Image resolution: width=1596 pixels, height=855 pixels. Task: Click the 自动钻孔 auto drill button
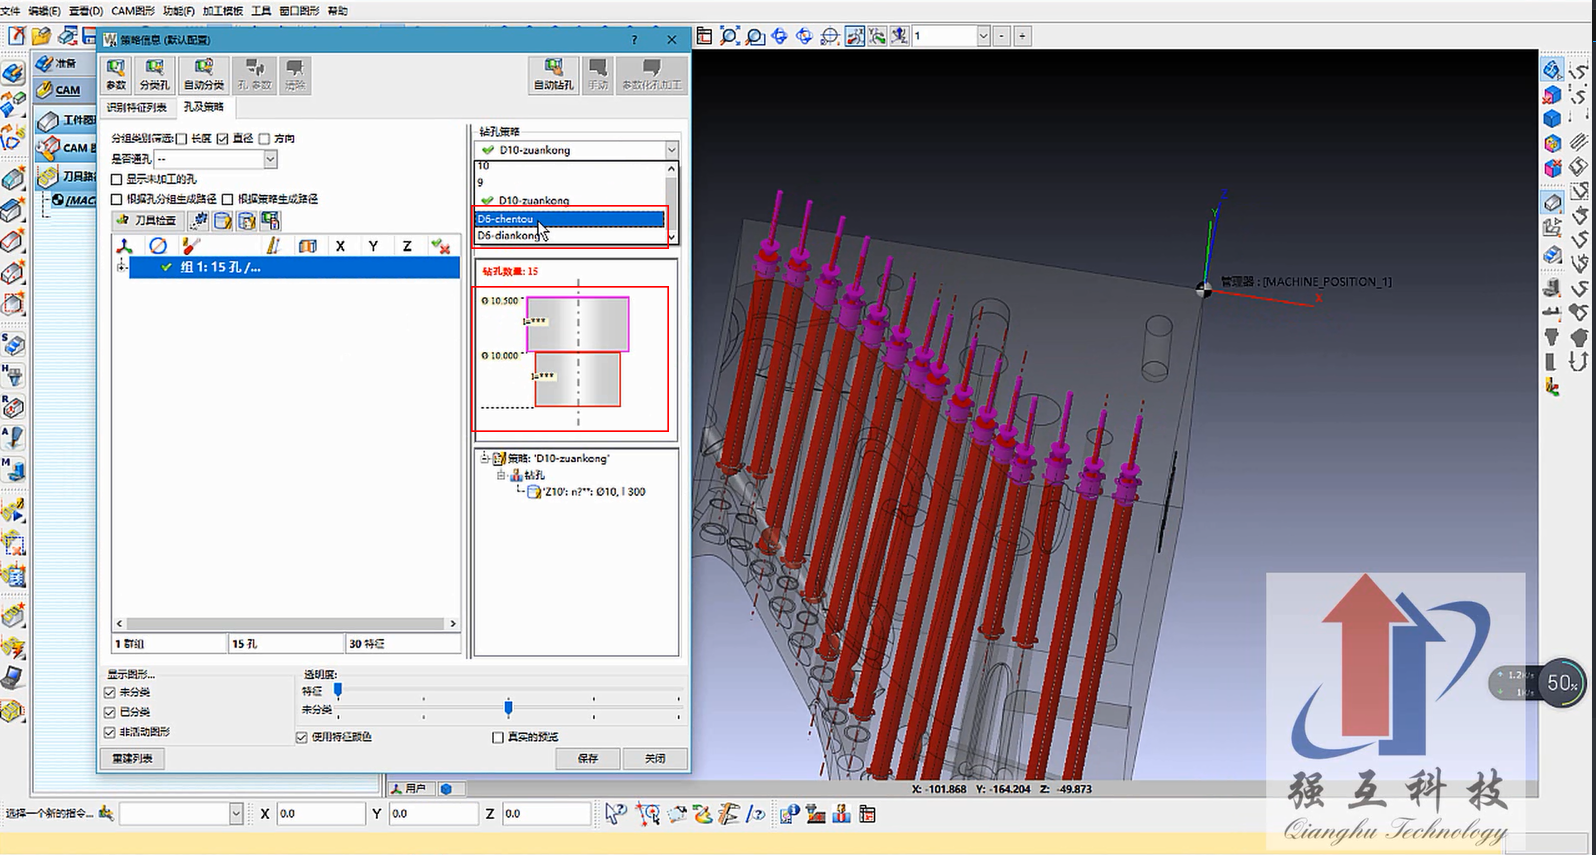tap(553, 75)
